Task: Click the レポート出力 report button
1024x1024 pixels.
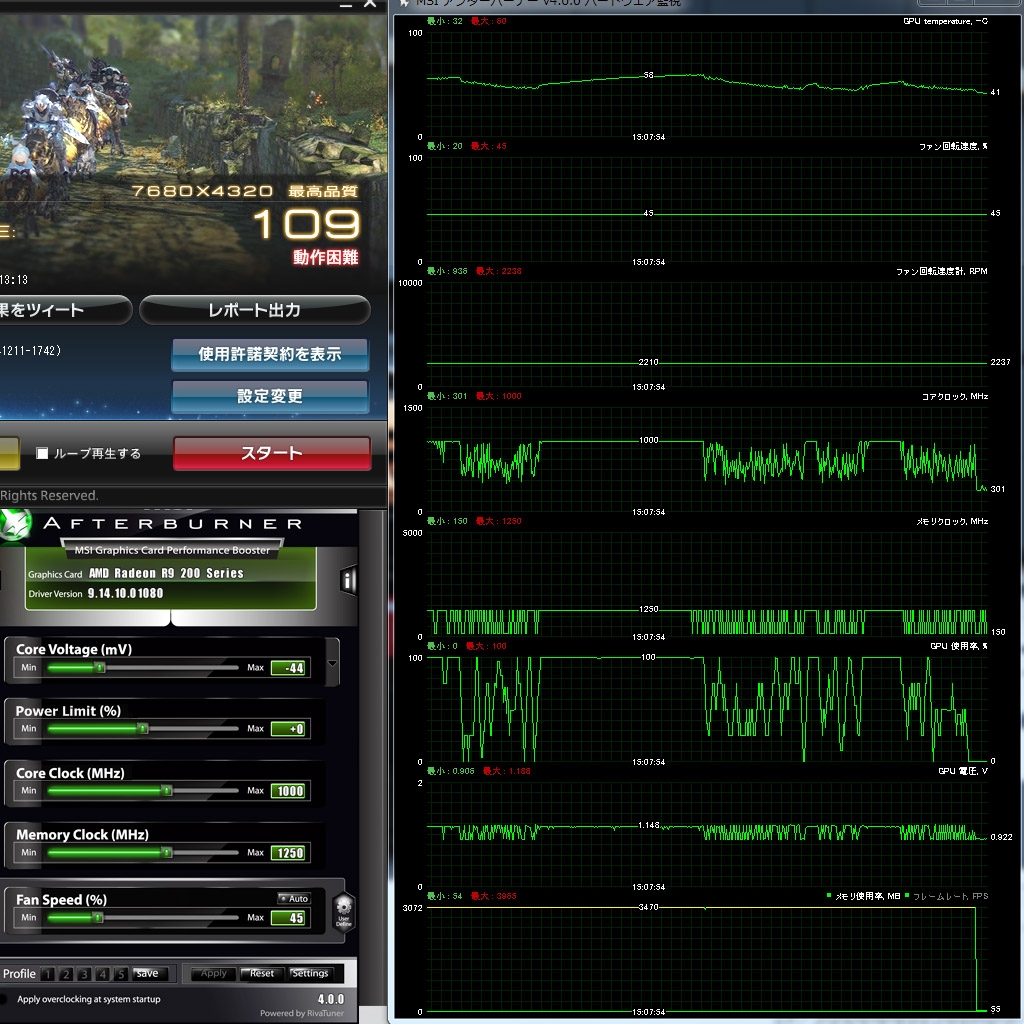Action: coord(254,310)
